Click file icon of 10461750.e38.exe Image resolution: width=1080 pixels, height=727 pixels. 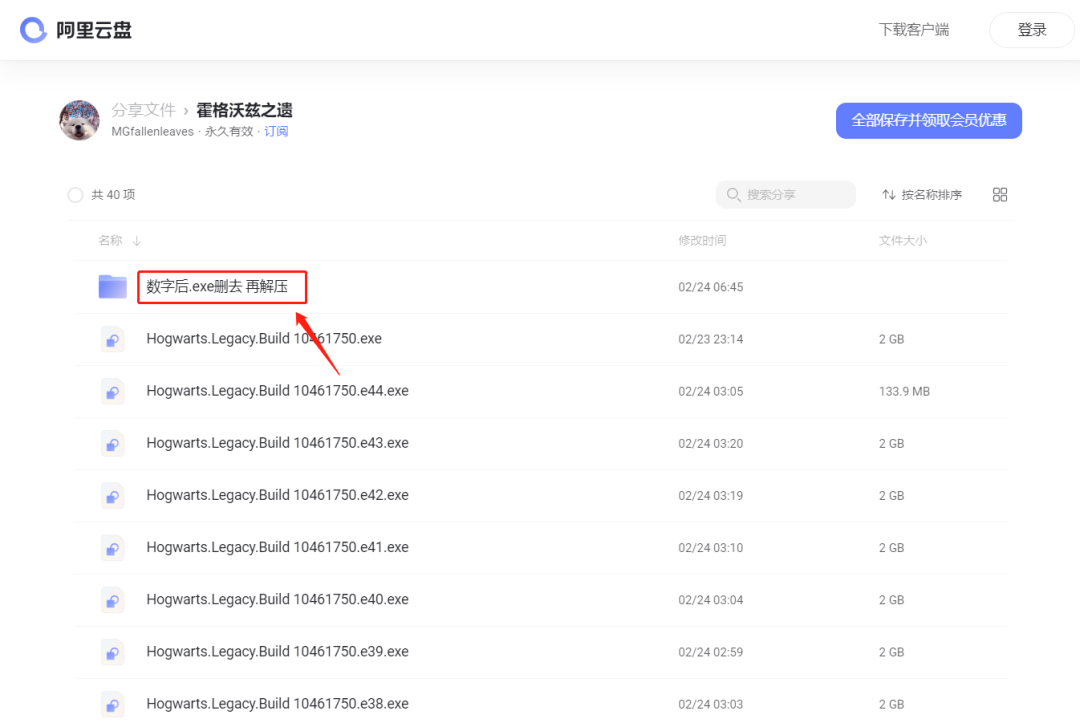click(112, 704)
